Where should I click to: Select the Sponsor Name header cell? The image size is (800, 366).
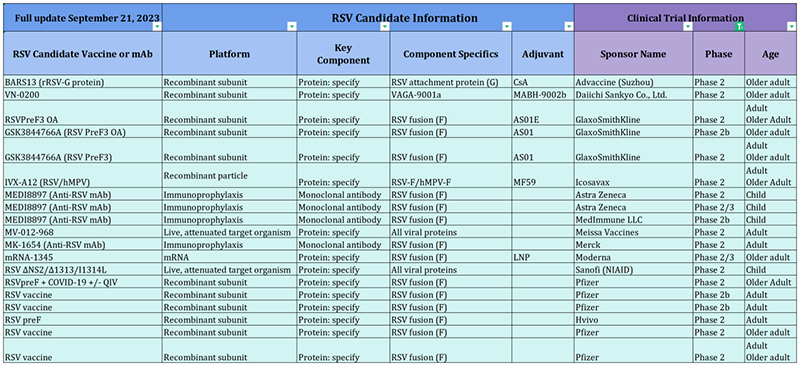(633, 54)
